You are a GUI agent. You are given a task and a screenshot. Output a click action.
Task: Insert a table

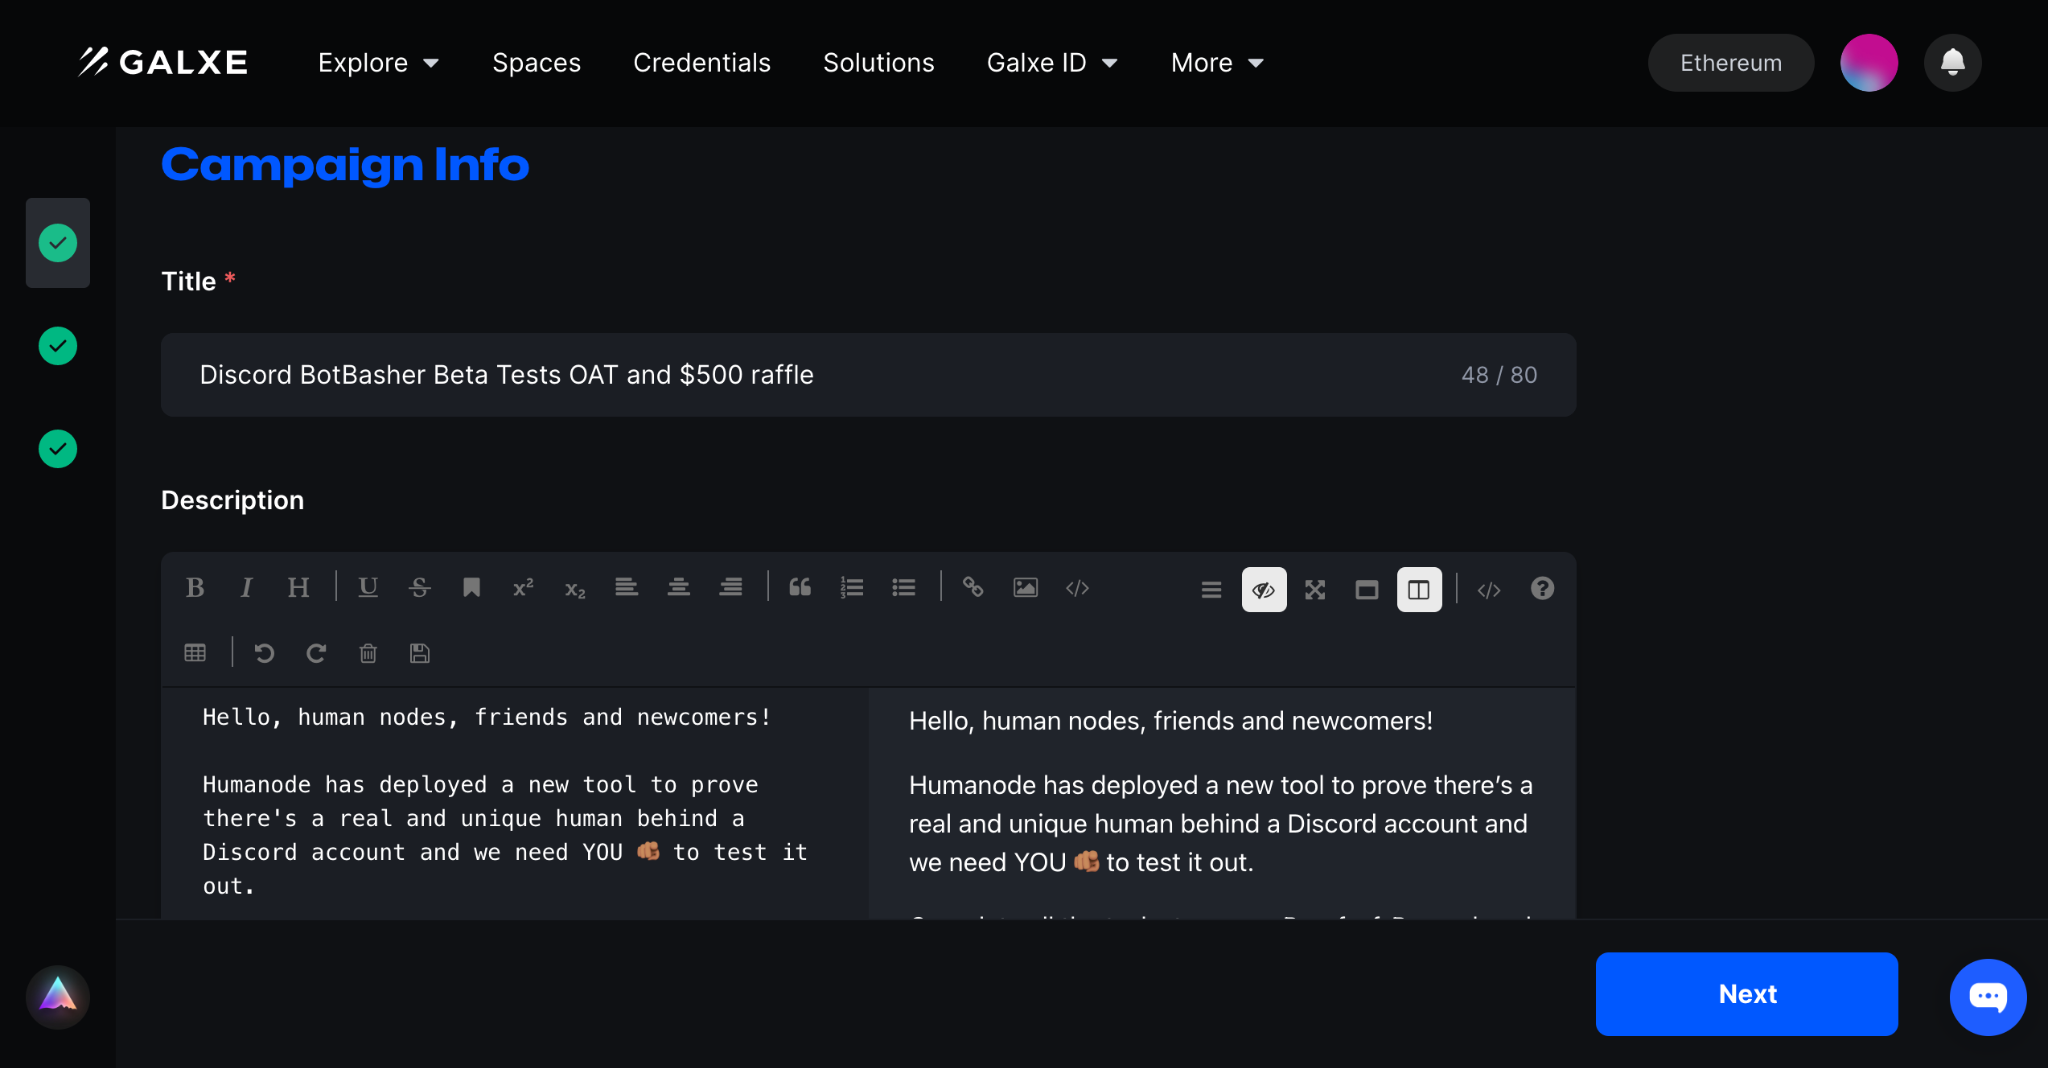click(x=195, y=653)
